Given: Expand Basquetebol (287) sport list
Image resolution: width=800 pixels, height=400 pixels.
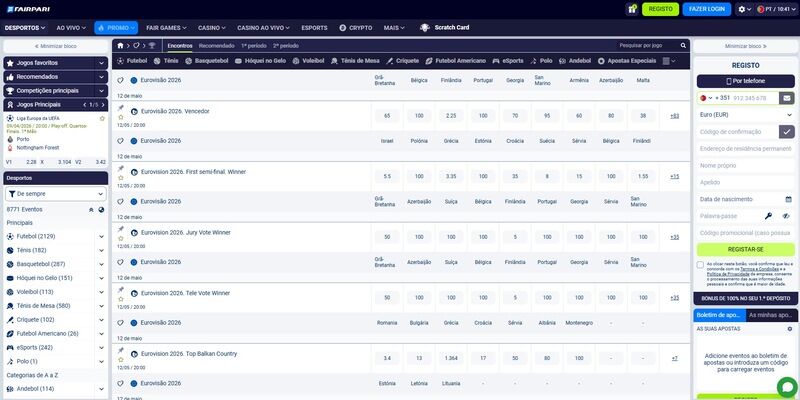Looking at the screenshot, I should click(102, 264).
